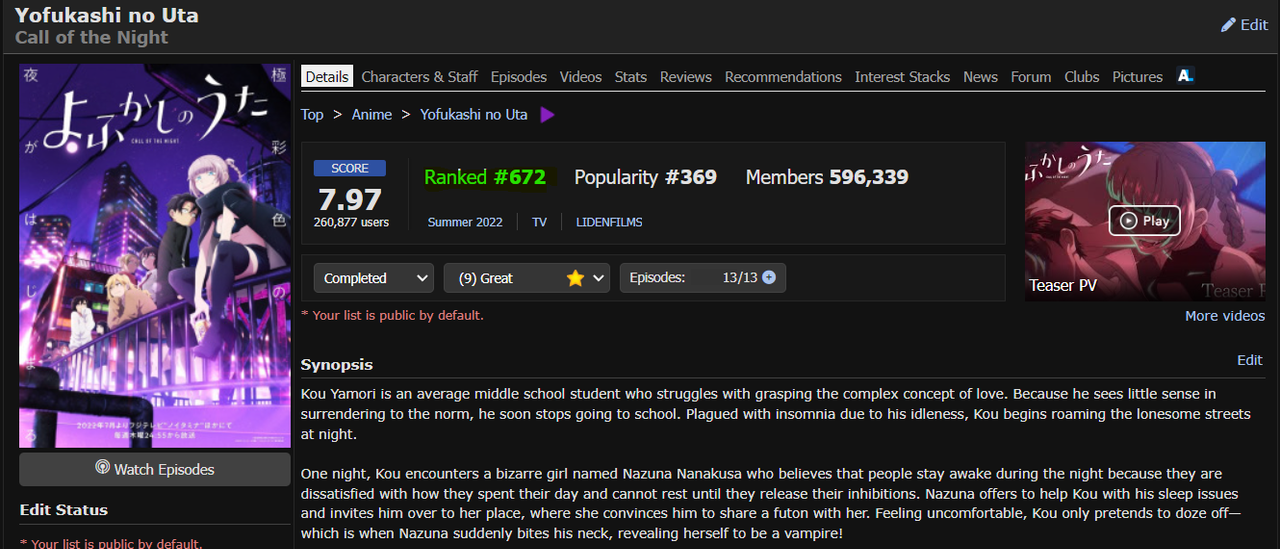The image size is (1280, 549).
Task: Open the Anime-Planet 'A' icon tab
Action: point(1185,76)
